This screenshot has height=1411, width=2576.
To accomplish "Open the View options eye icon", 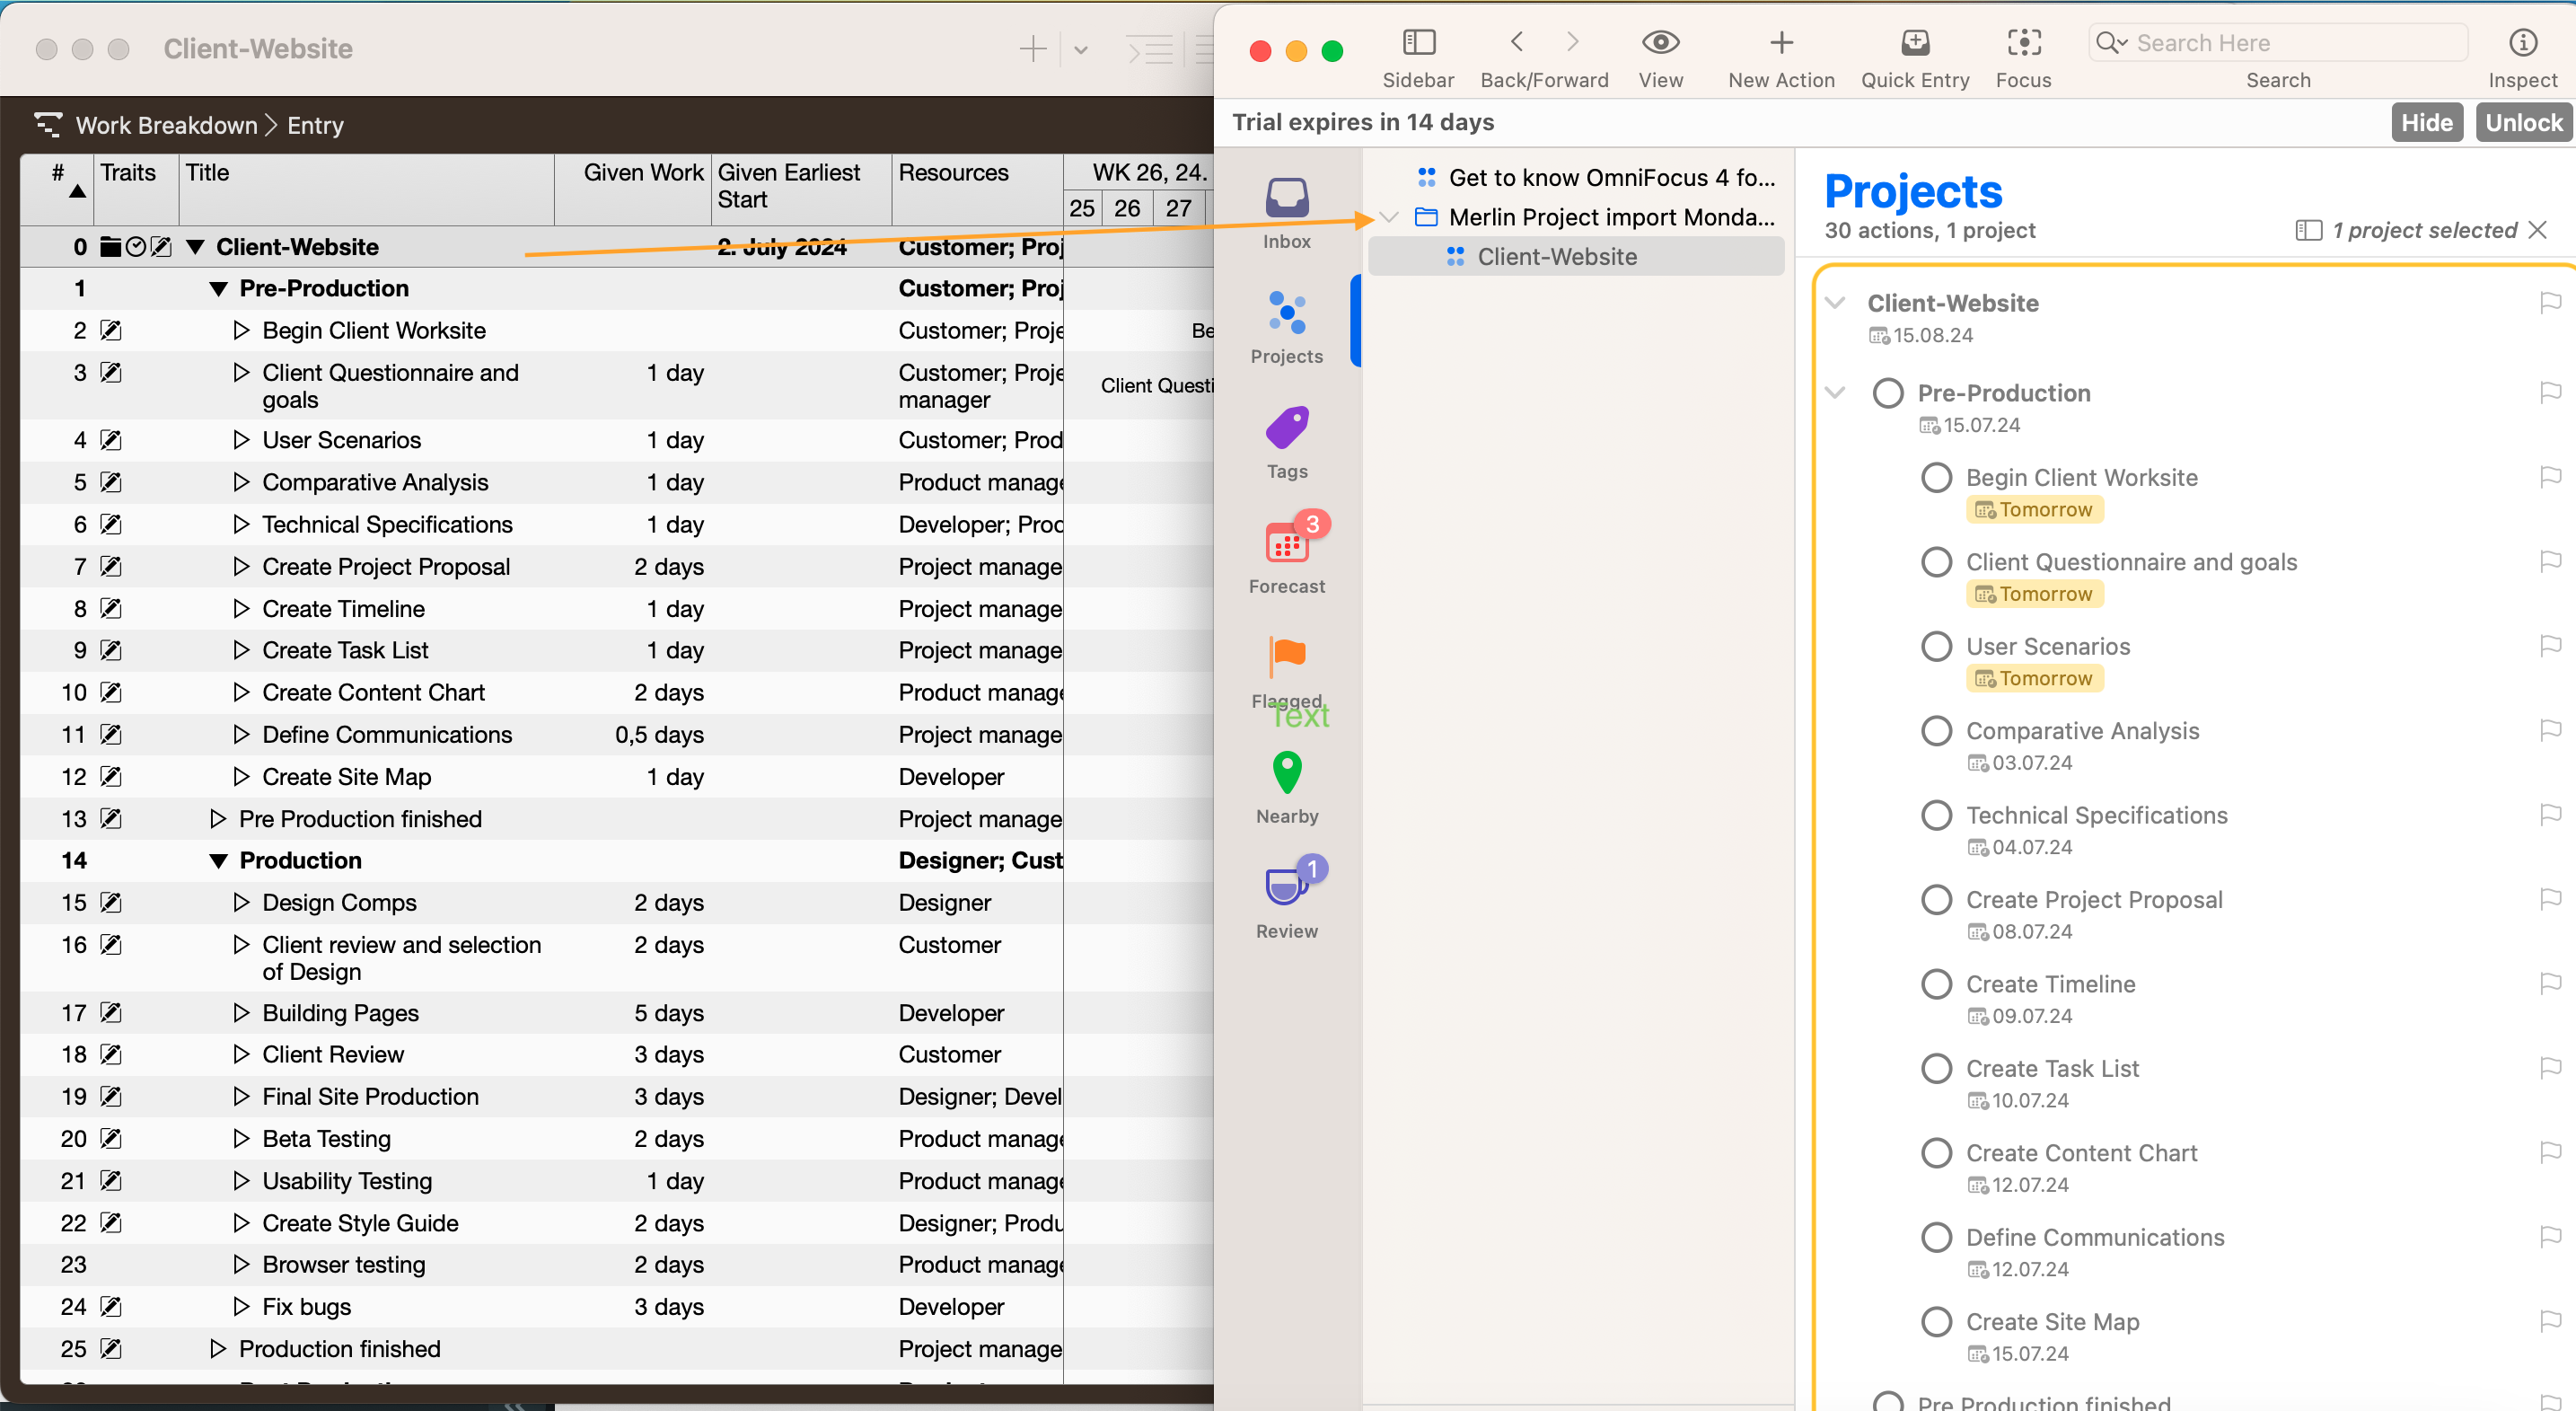I will point(1660,42).
